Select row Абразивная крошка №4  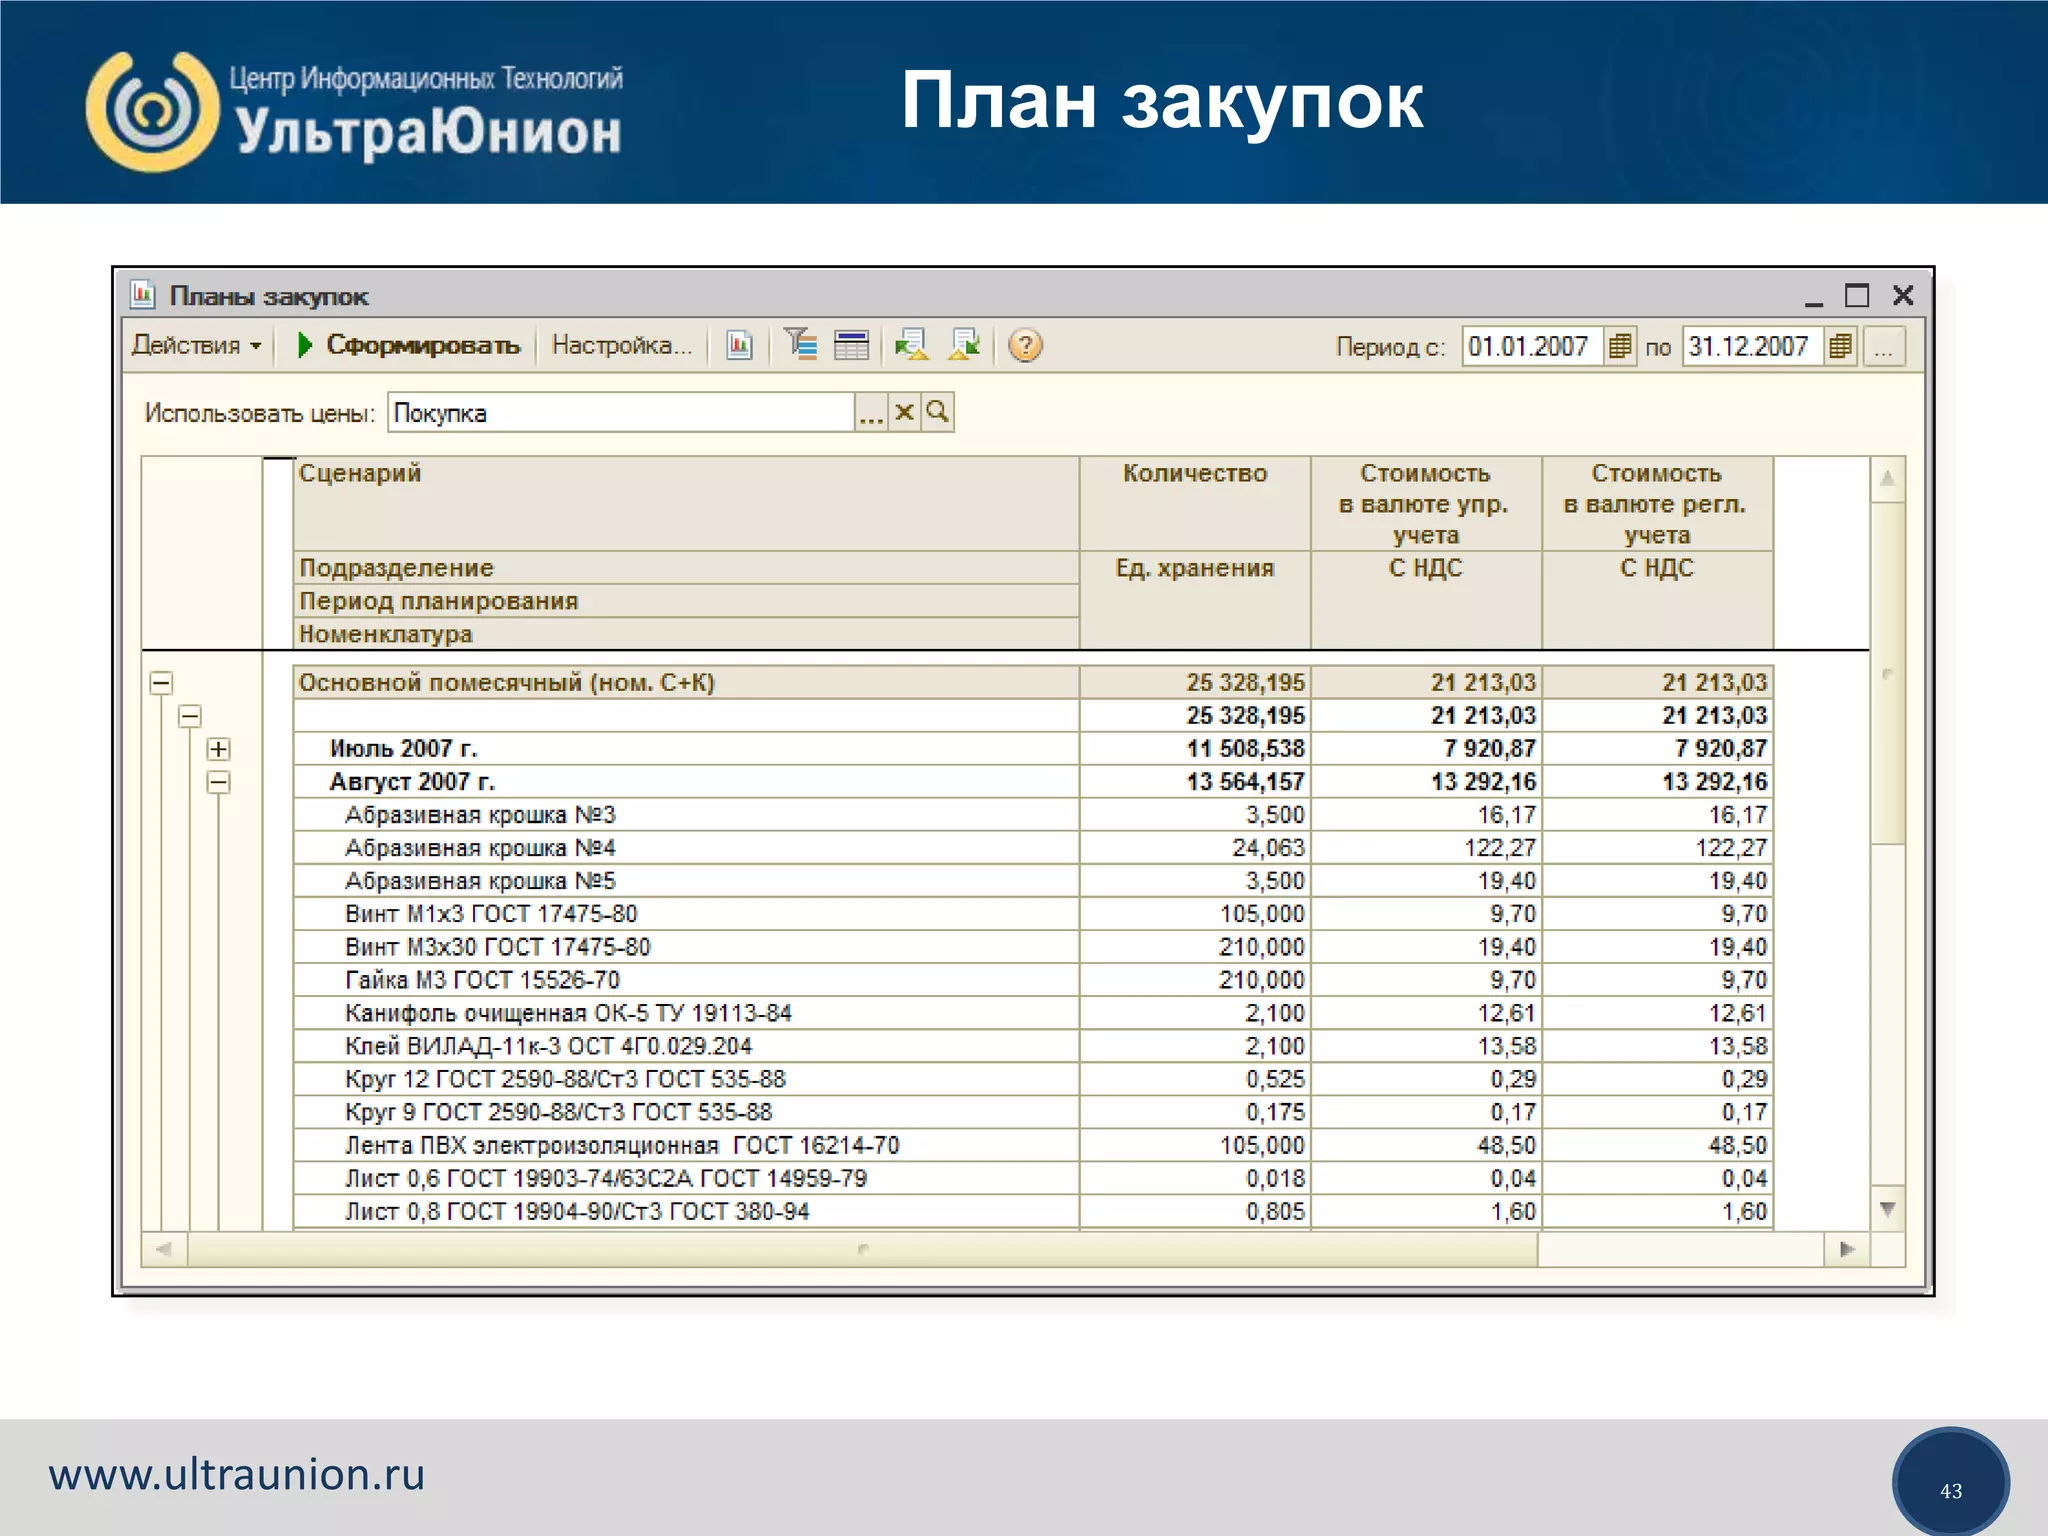point(1033,848)
